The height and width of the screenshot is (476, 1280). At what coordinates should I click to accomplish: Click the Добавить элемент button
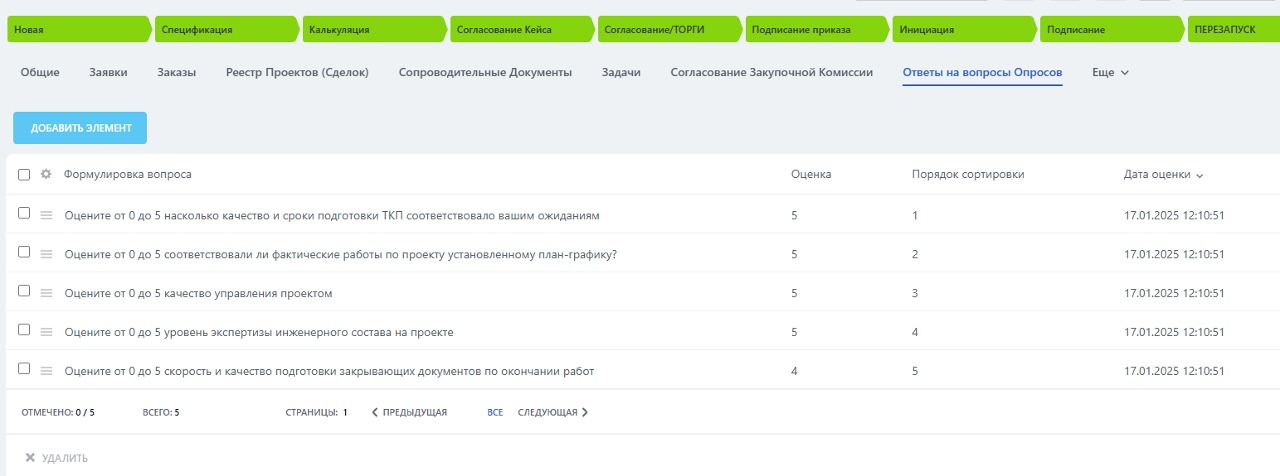[x=80, y=128]
